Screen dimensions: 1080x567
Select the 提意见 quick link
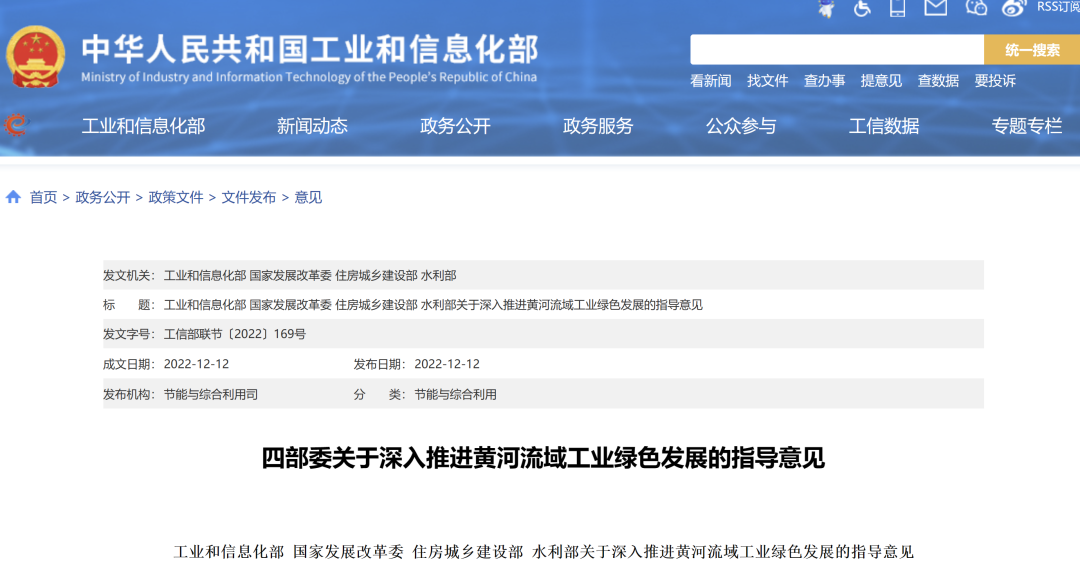coord(881,81)
